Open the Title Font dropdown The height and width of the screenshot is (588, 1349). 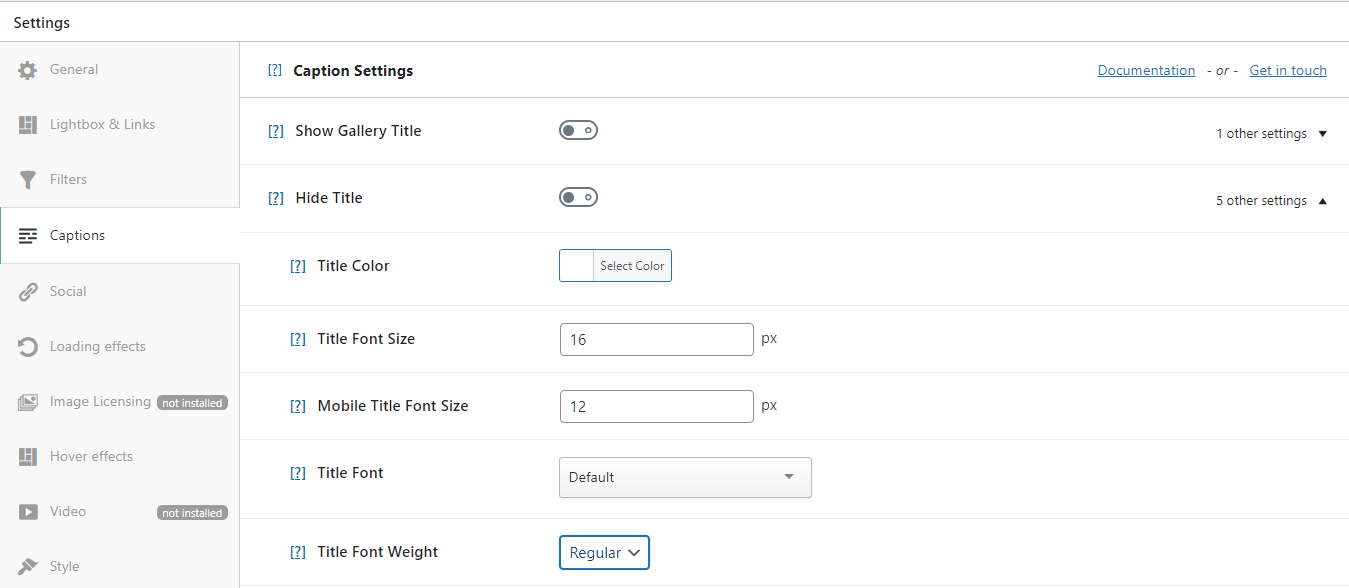coord(685,477)
